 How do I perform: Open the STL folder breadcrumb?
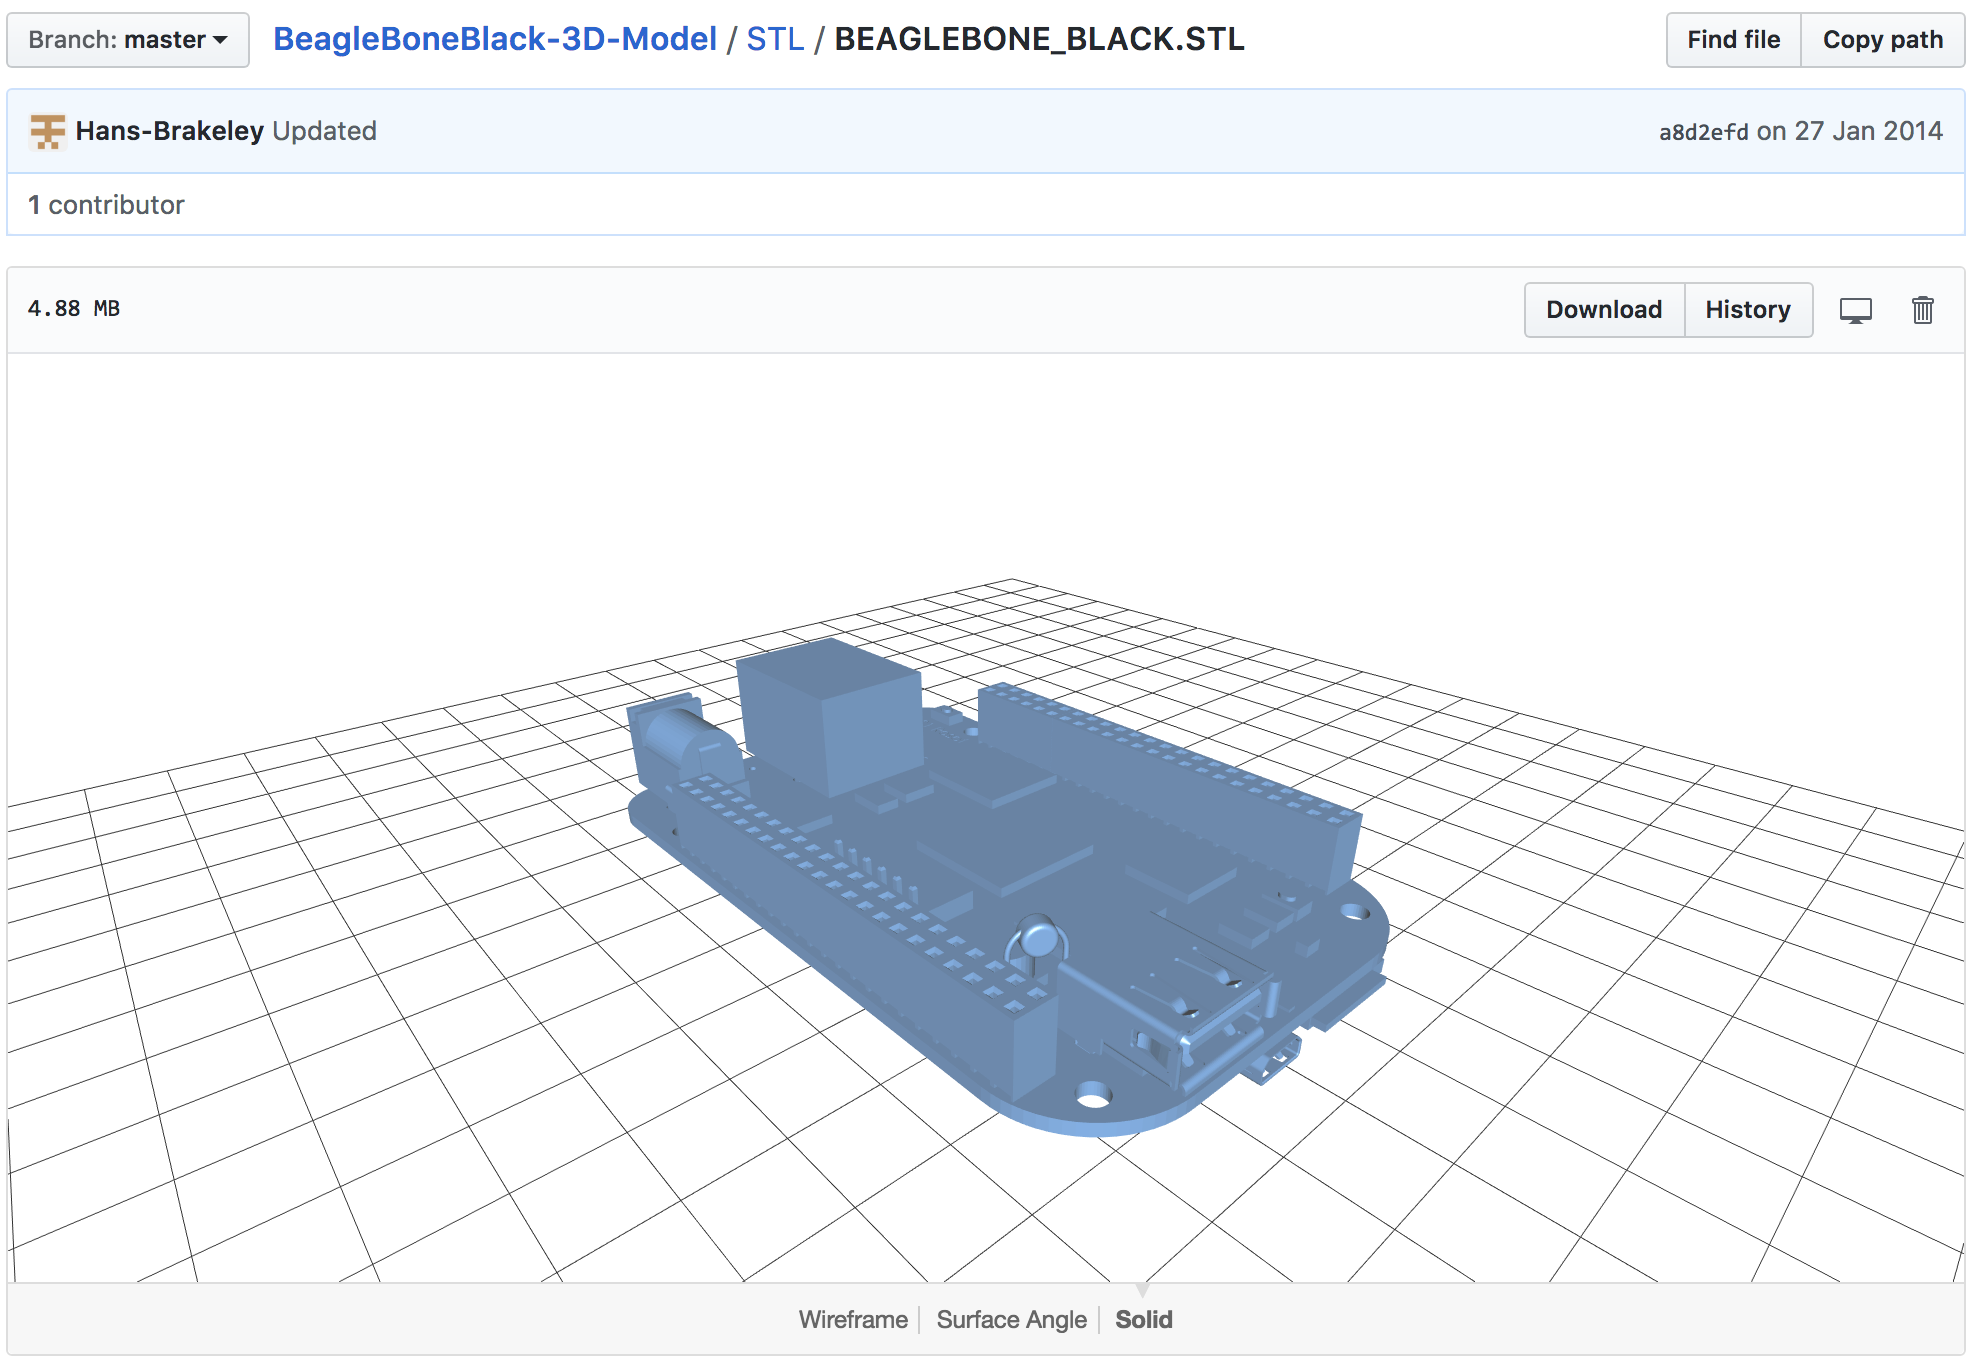click(775, 39)
